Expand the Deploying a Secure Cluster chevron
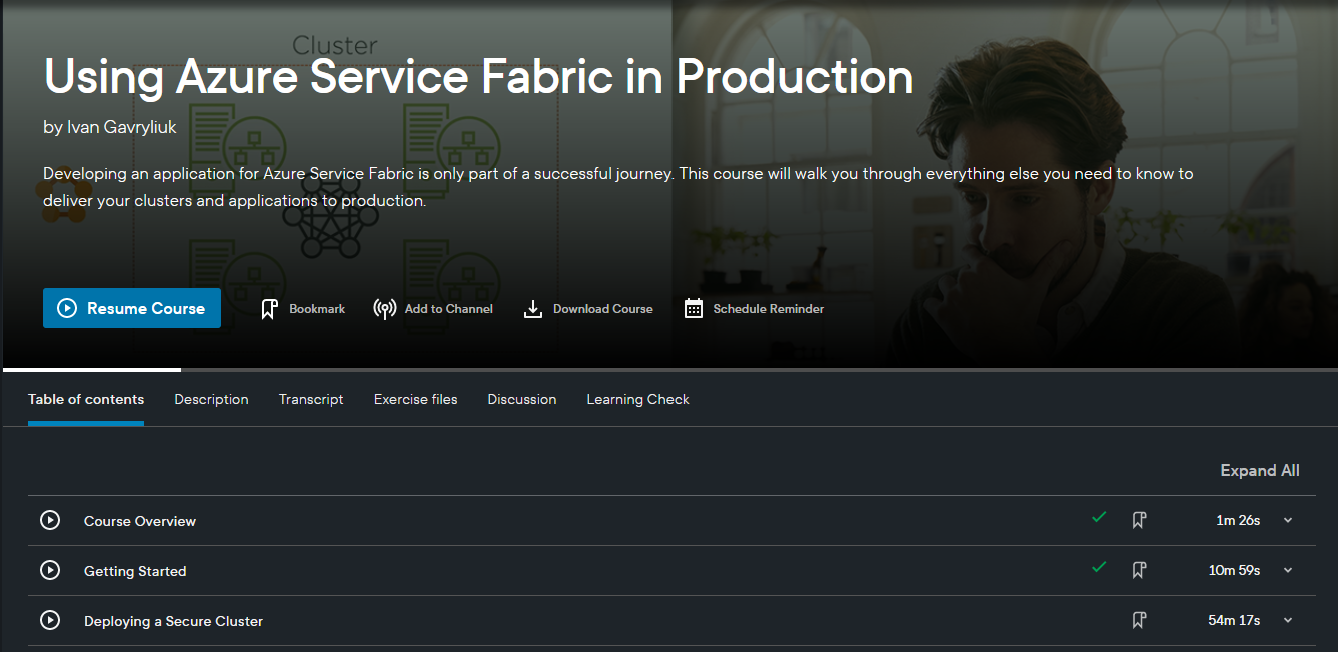Image resolution: width=1338 pixels, height=652 pixels. point(1288,620)
